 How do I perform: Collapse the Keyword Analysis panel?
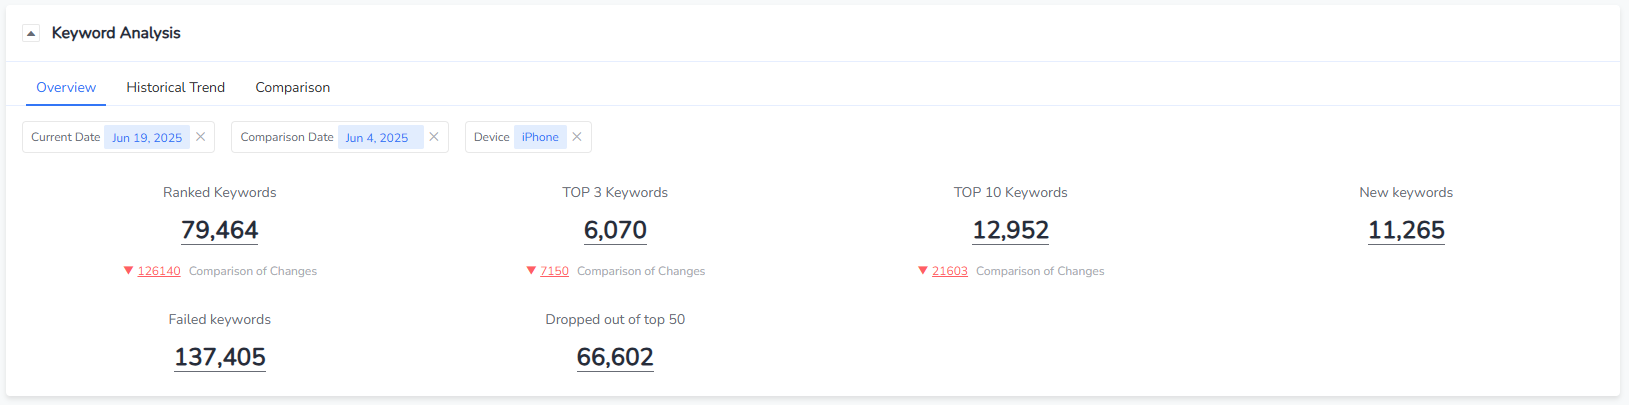point(31,33)
